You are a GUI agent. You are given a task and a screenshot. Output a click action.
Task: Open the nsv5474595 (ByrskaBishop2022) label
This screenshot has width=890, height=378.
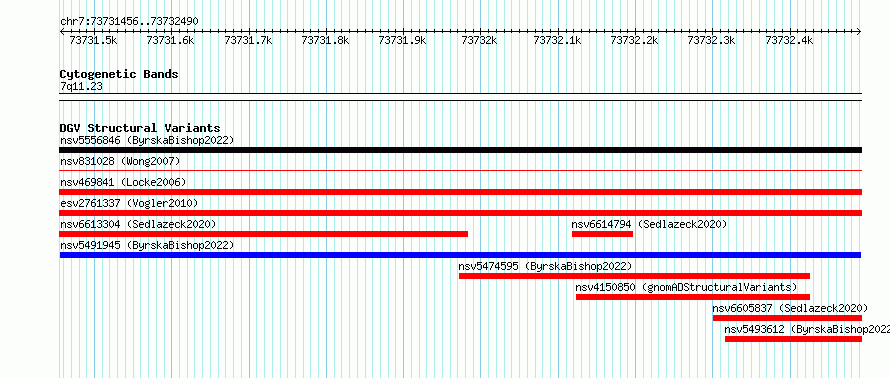545,266
